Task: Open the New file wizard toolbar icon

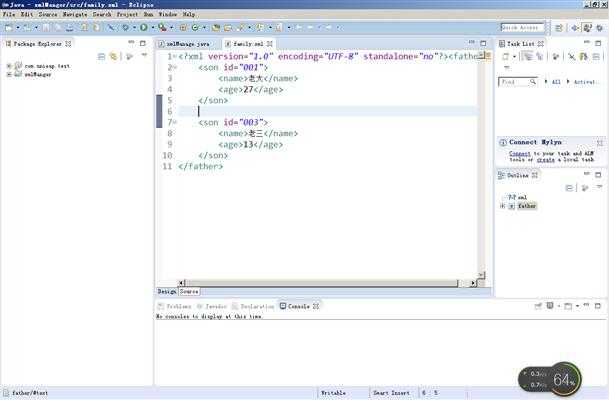Action: [9, 28]
